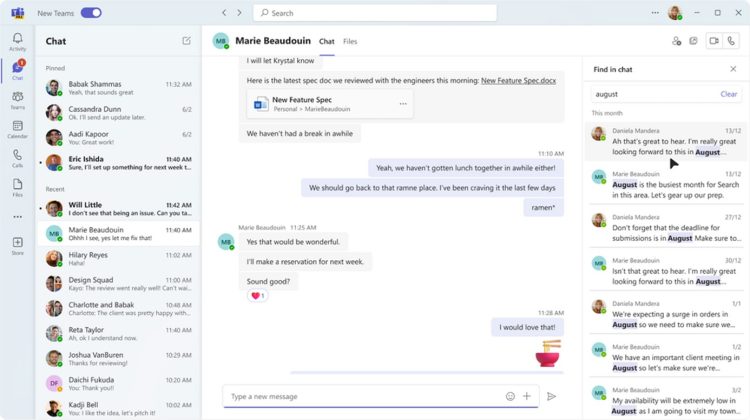Open result about deadline for submissions

[x=666, y=228]
